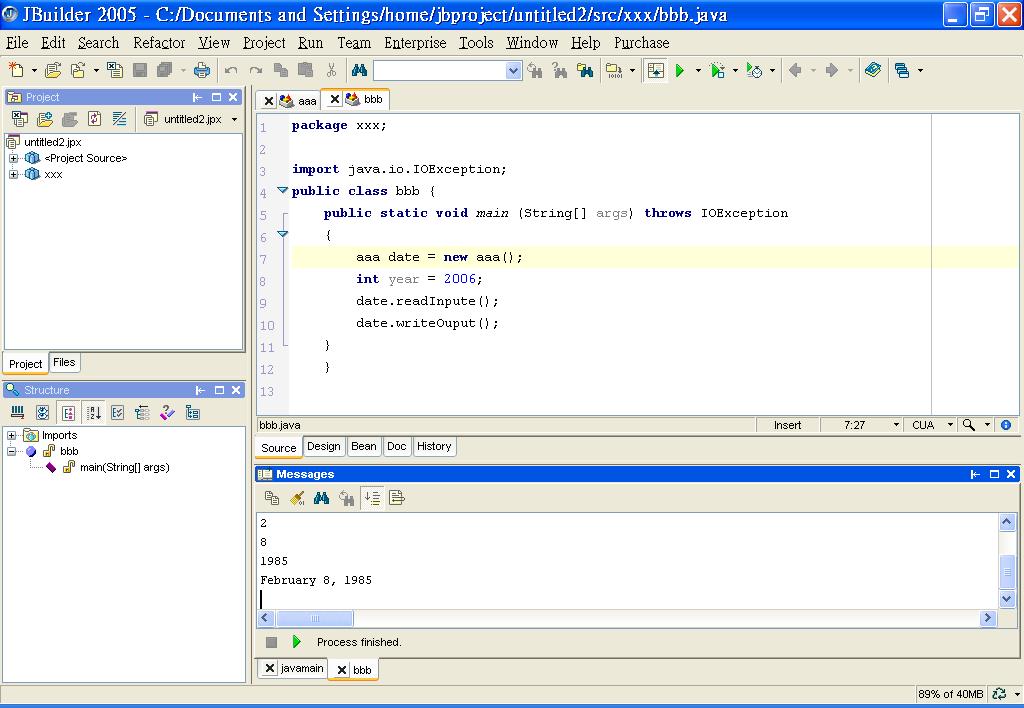
Task: Close the Structure pane
Action: click(236, 390)
